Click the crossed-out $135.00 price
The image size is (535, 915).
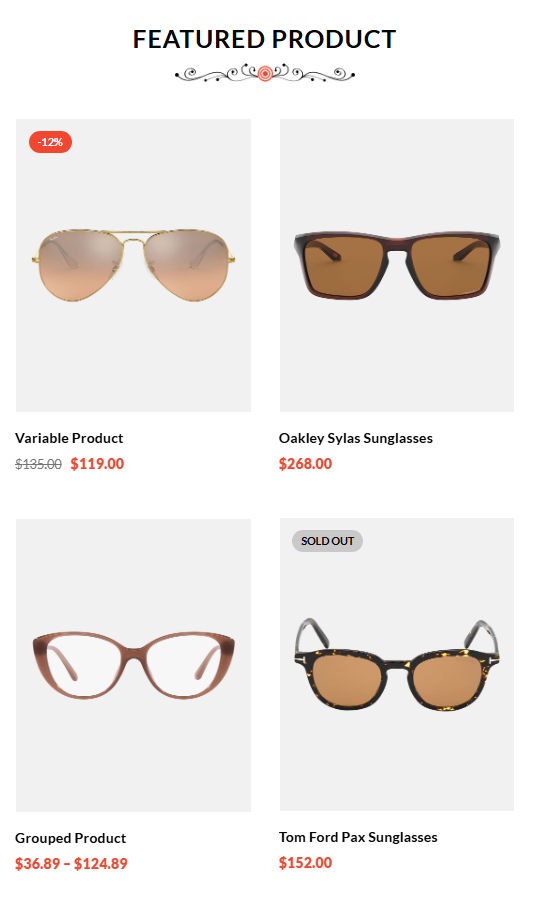click(x=39, y=464)
